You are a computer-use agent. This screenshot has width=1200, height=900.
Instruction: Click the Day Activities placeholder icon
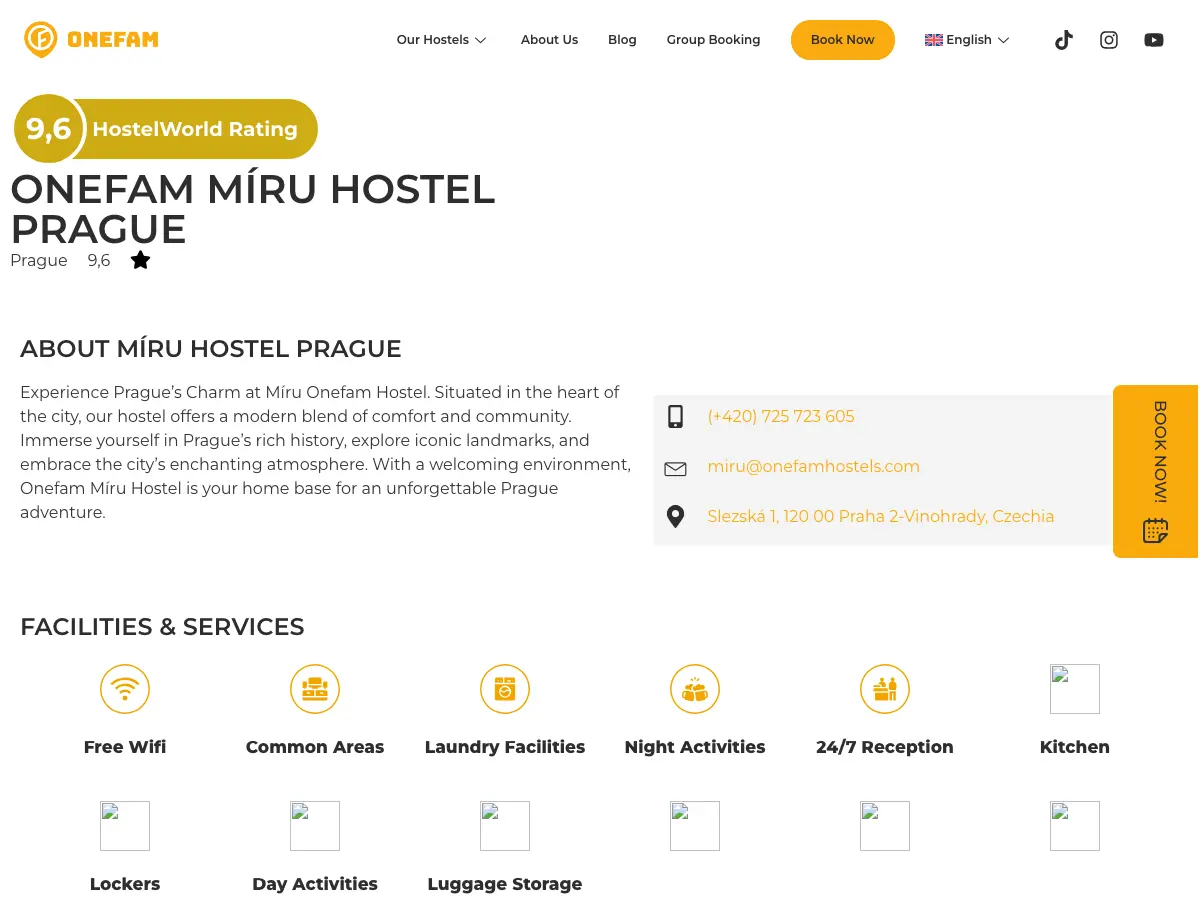[315, 826]
